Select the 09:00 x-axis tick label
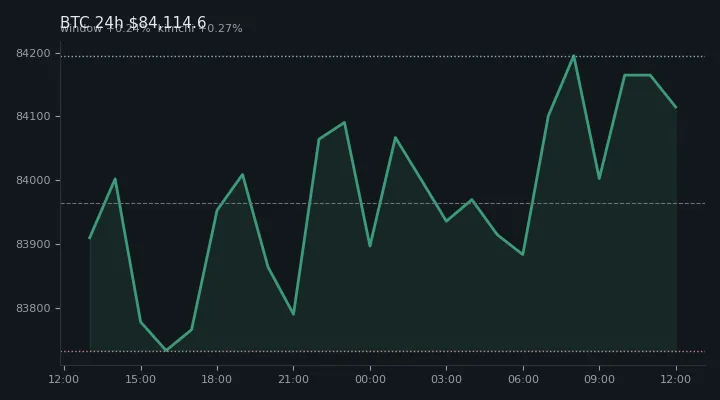This screenshot has height=400, width=720. [x=599, y=379]
